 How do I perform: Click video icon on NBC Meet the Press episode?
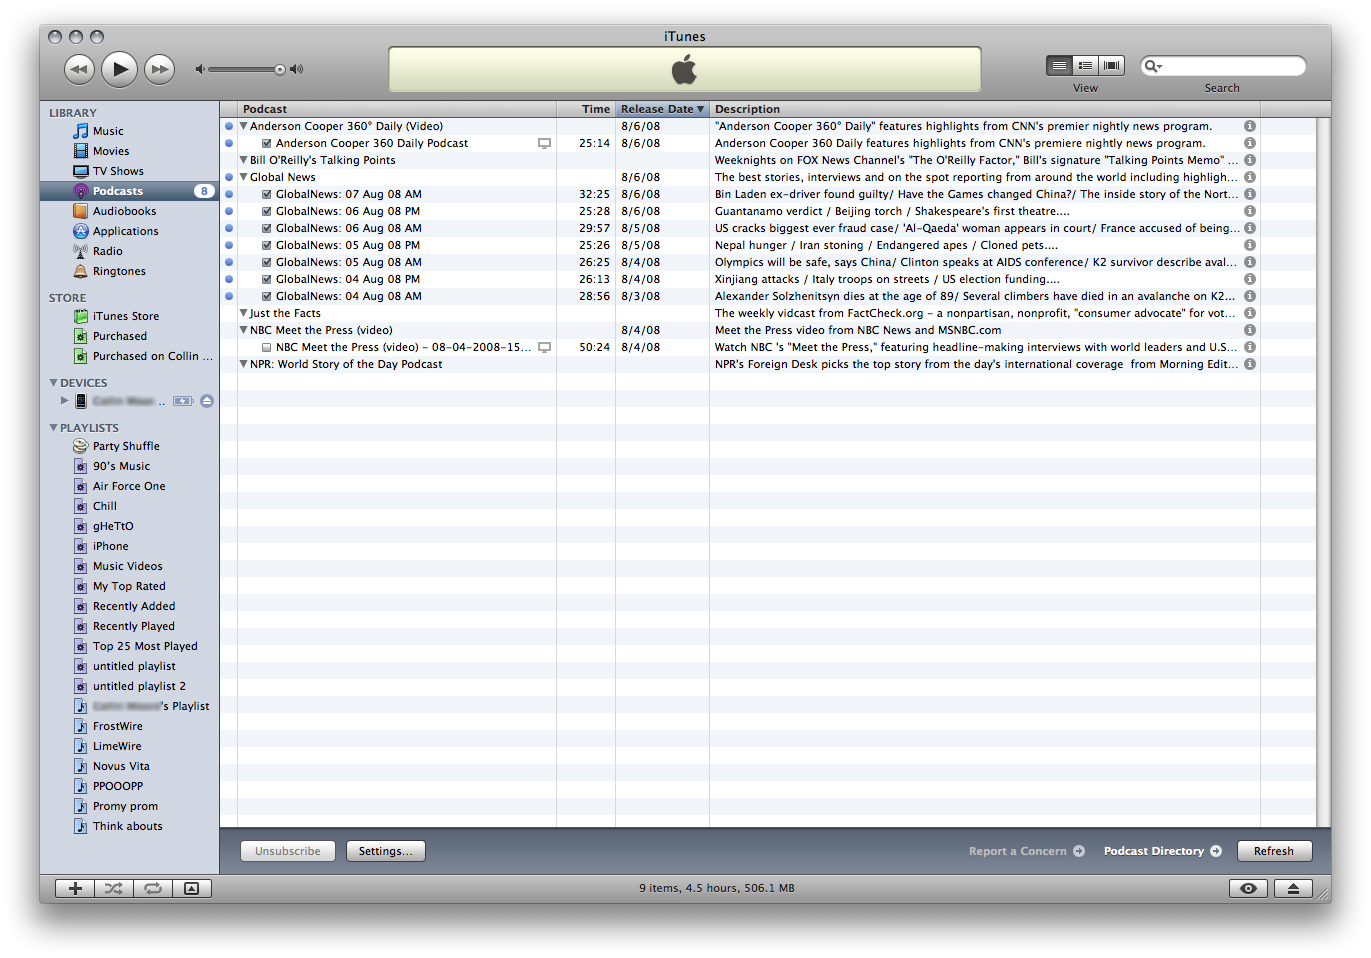pos(544,347)
